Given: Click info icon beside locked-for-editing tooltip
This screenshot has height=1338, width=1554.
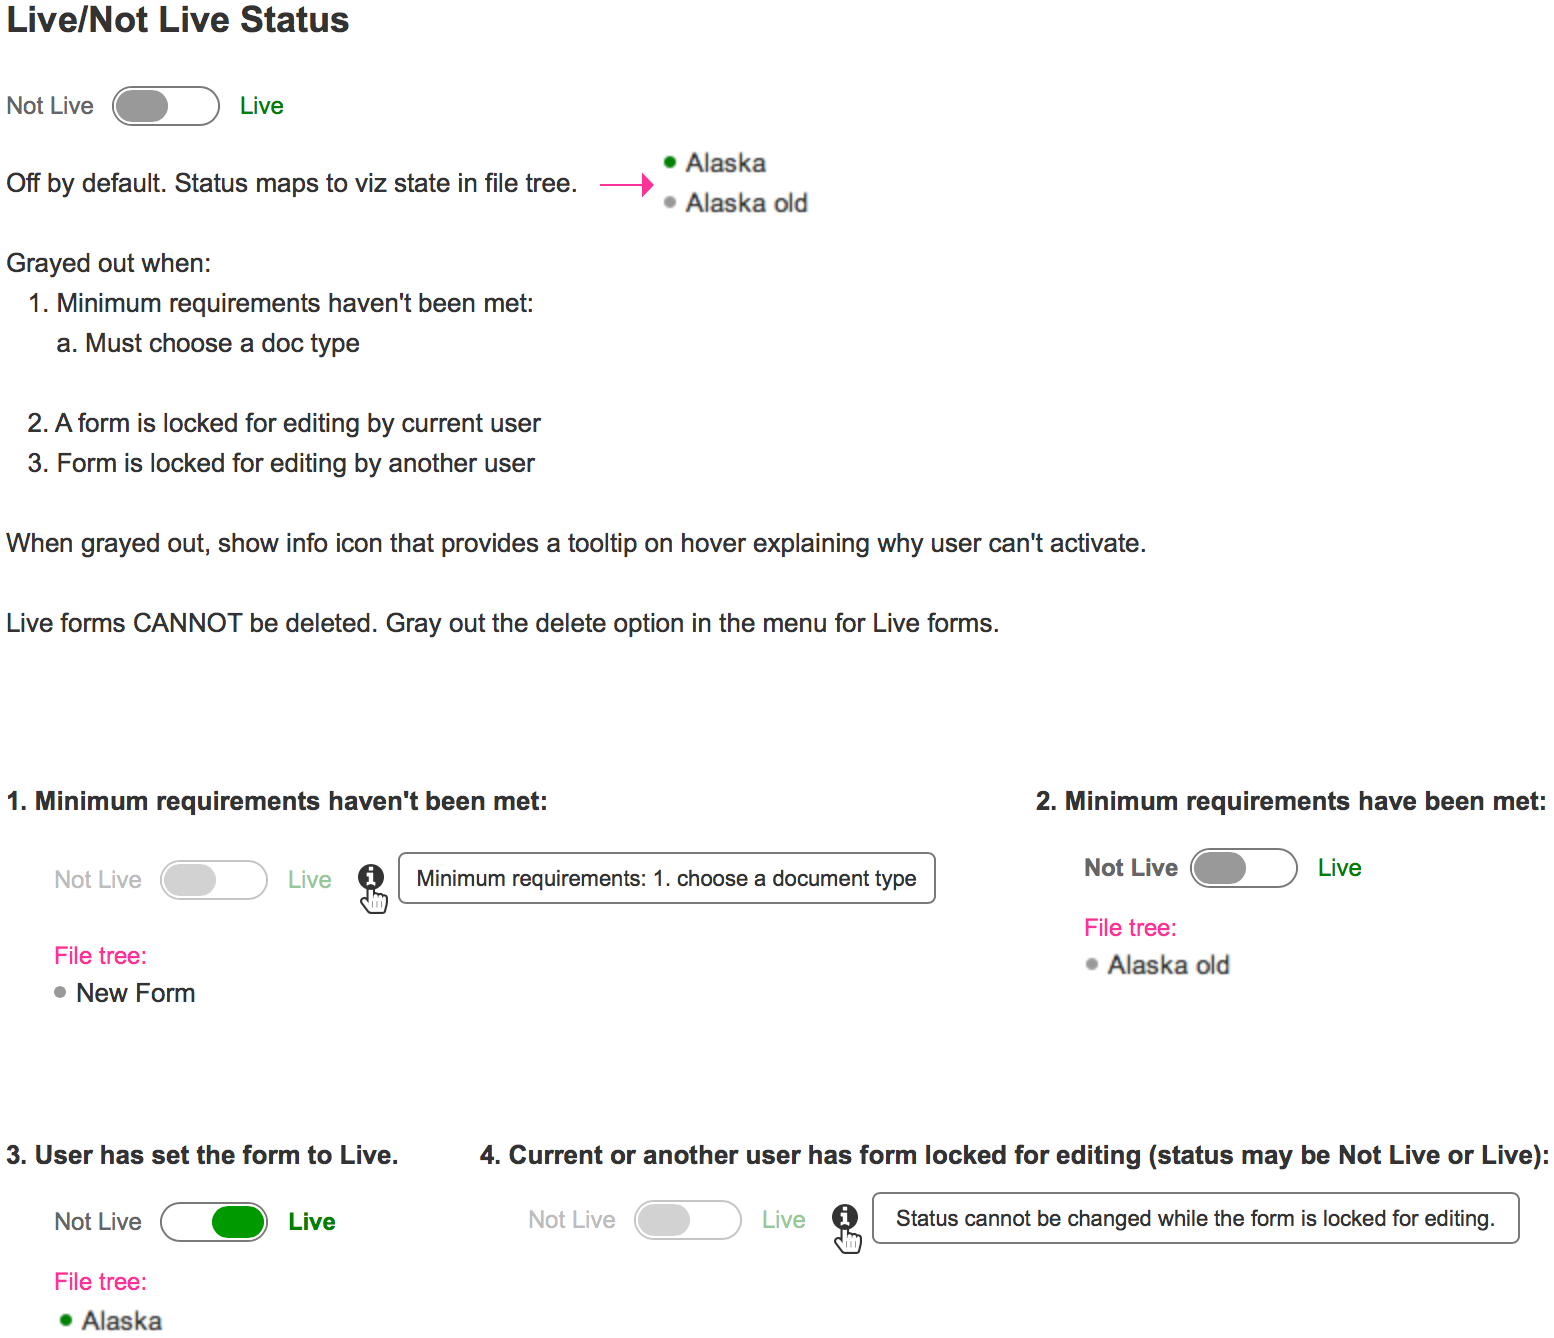Looking at the screenshot, I should (x=845, y=1217).
